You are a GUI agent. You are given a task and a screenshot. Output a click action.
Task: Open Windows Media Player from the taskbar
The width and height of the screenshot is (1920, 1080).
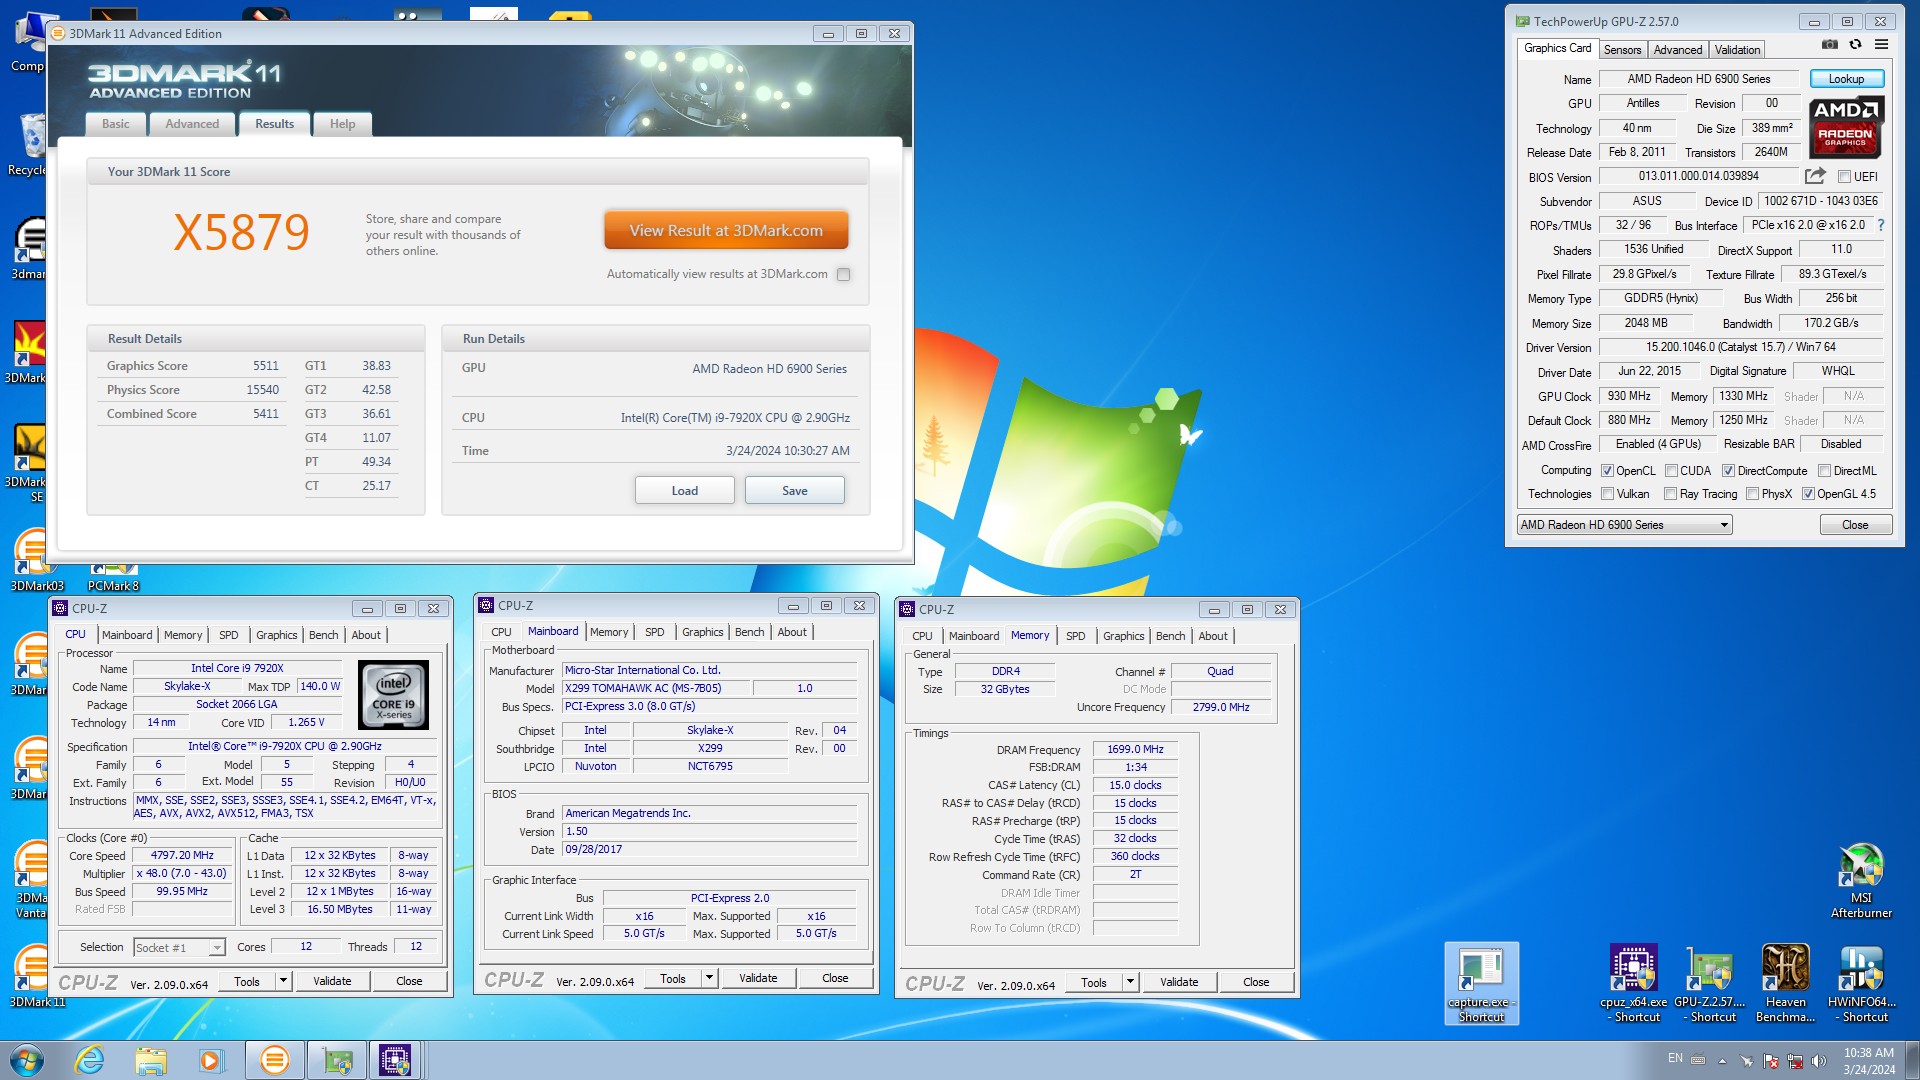tap(211, 1060)
